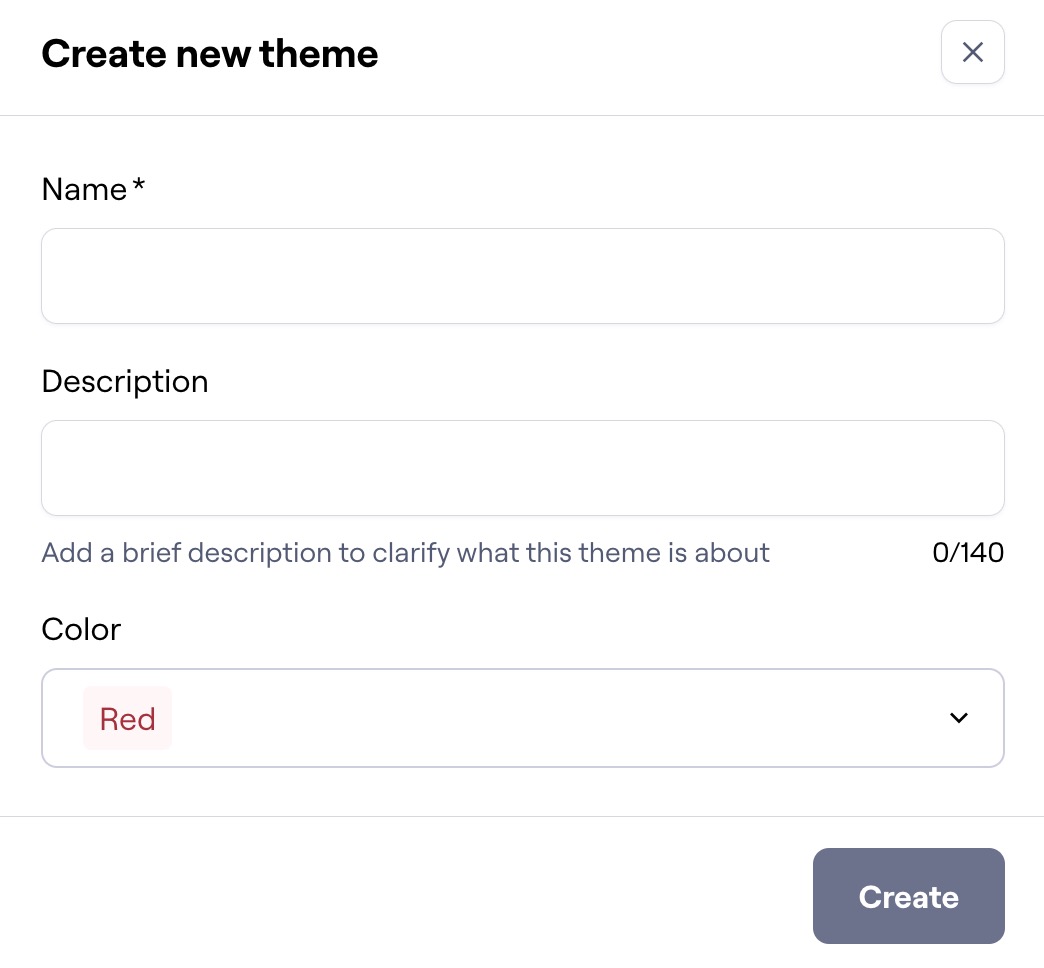This screenshot has height=968, width=1044.
Task: Click the Create button
Action: click(x=908, y=896)
